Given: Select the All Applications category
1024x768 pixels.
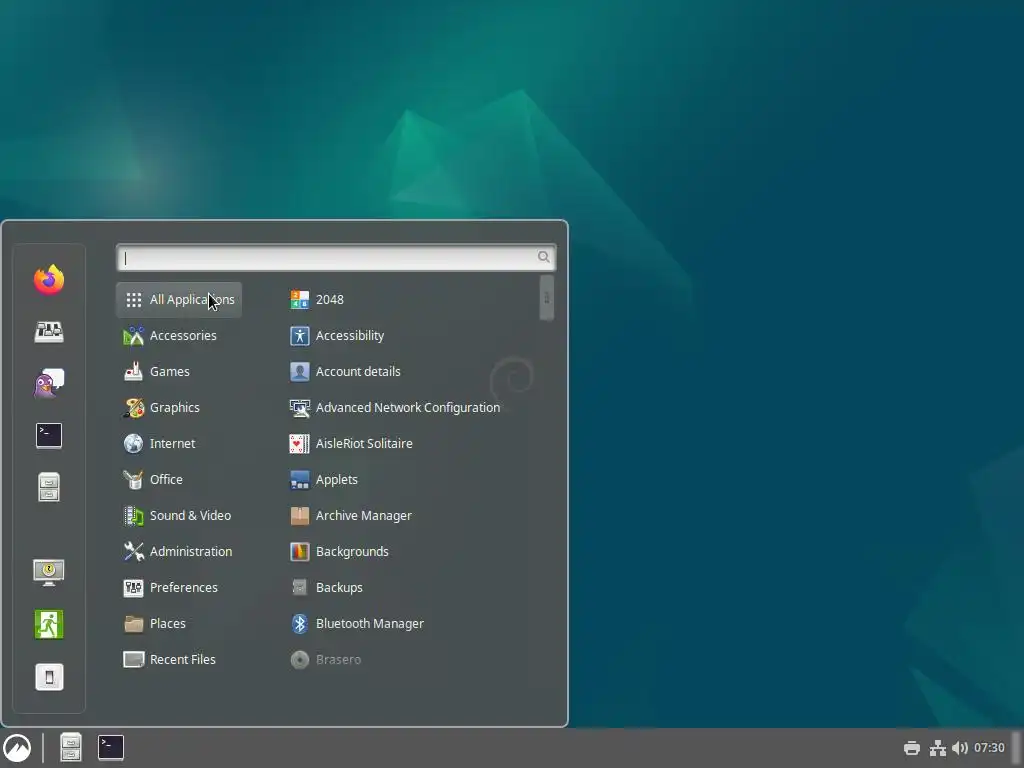Looking at the screenshot, I should pos(179,300).
